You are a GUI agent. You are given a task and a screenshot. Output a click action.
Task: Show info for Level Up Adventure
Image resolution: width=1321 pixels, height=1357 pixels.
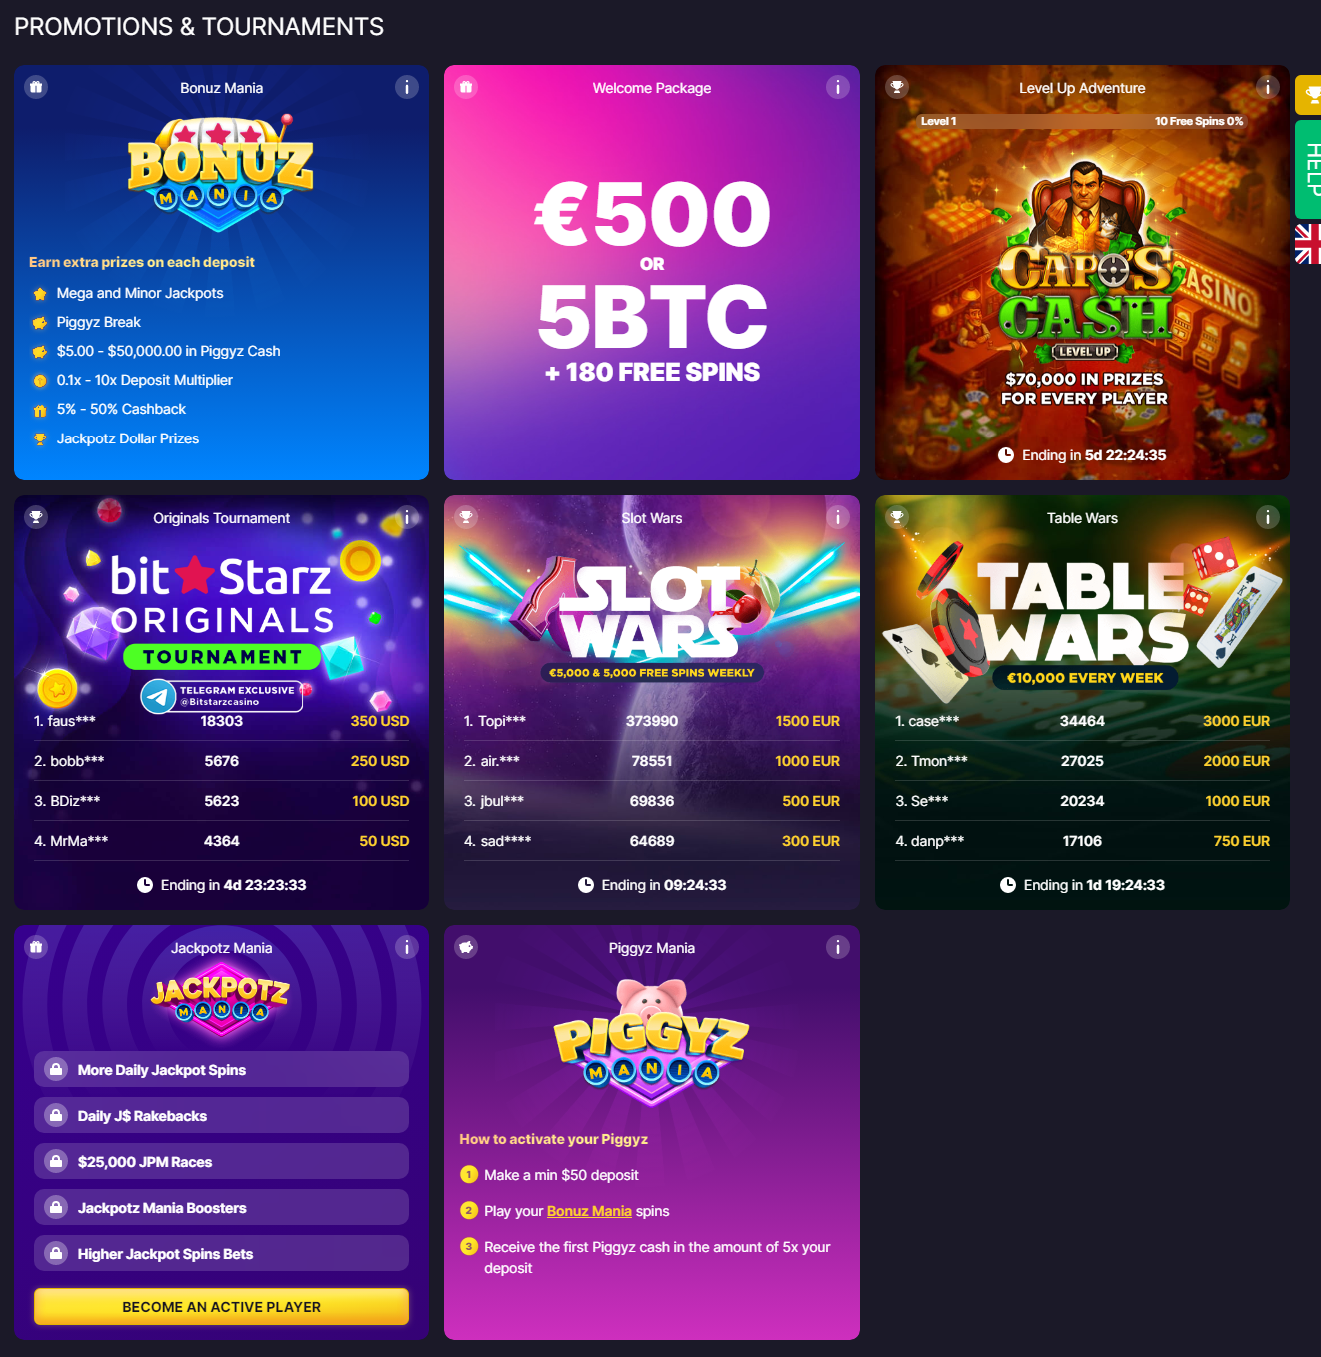[1267, 87]
